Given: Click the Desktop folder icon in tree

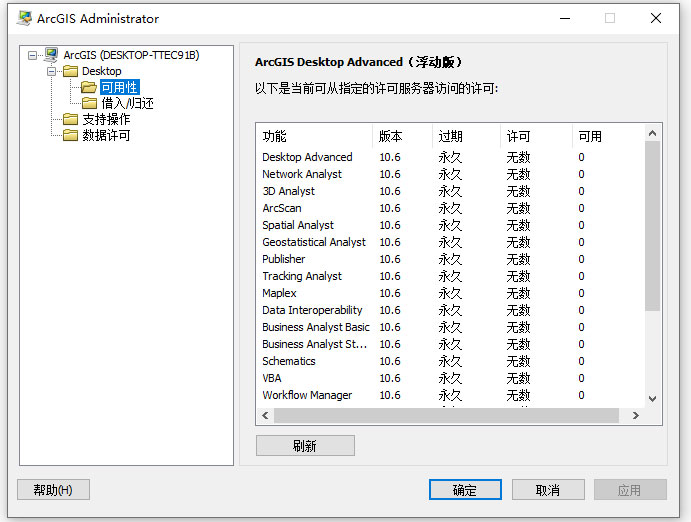Looking at the screenshot, I should (x=71, y=71).
